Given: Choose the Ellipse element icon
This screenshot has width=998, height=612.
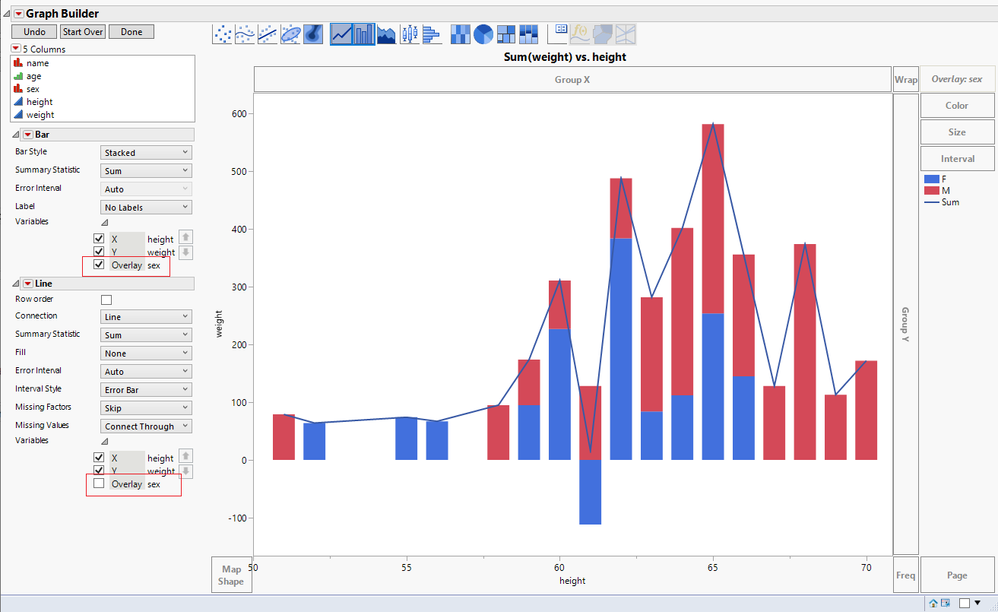Looking at the screenshot, I should pyautogui.click(x=290, y=34).
